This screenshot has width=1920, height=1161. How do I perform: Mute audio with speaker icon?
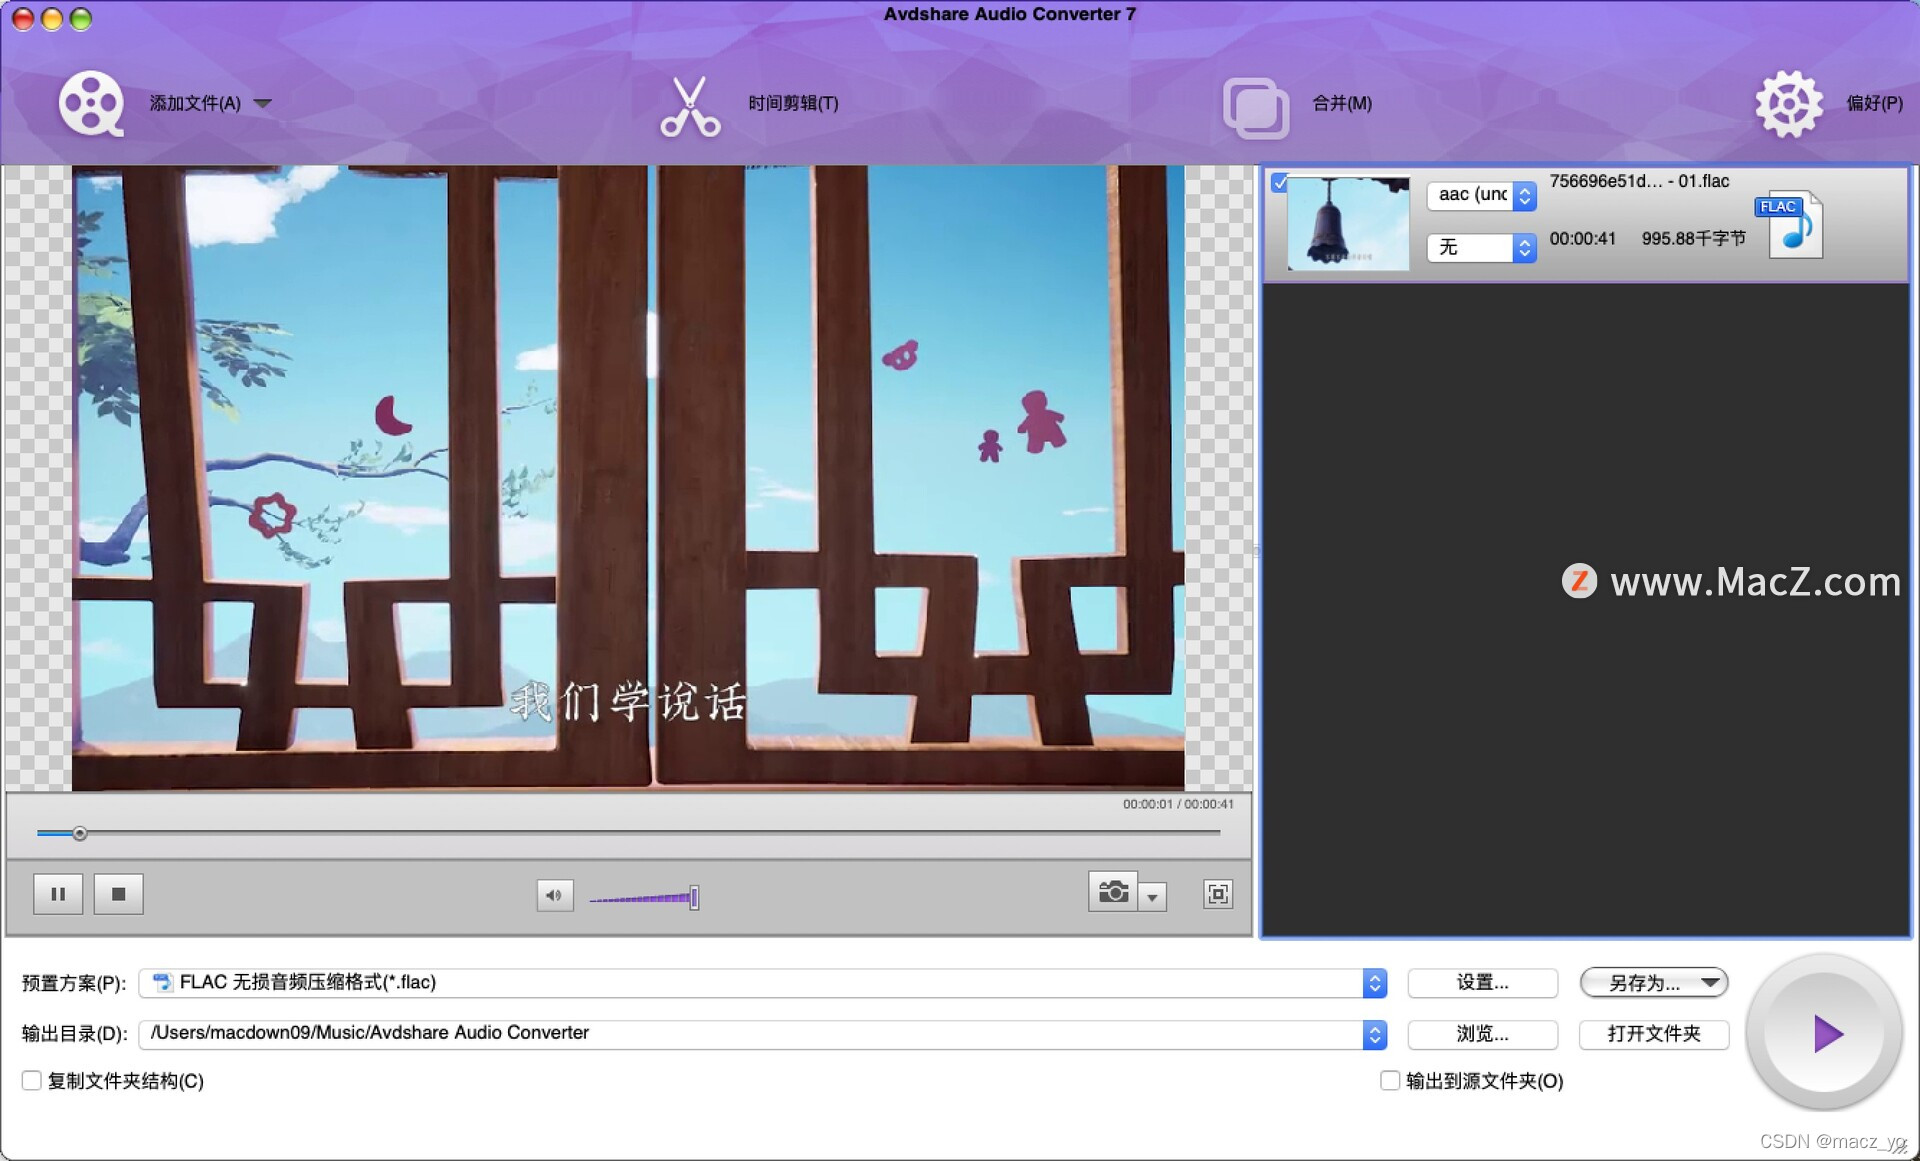pyautogui.click(x=554, y=895)
